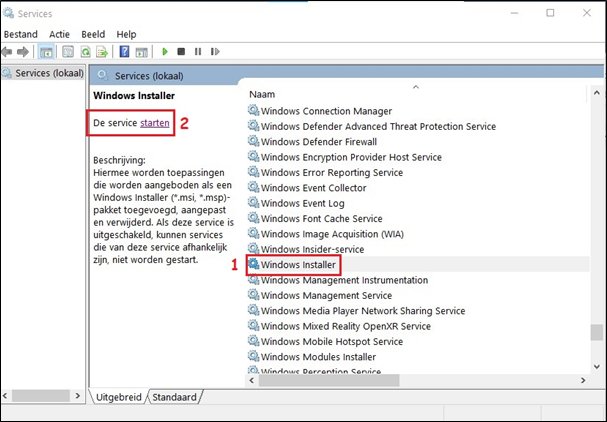Start service with green play icon
The width and height of the screenshot is (607, 422).
(x=165, y=51)
